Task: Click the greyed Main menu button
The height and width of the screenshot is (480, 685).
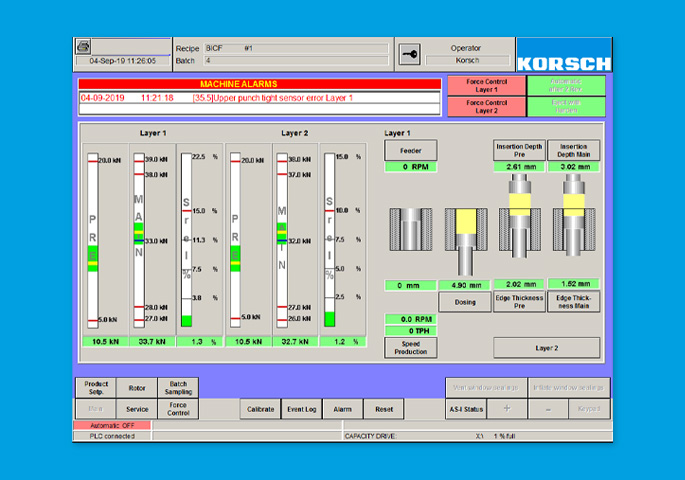Action: tap(96, 409)
